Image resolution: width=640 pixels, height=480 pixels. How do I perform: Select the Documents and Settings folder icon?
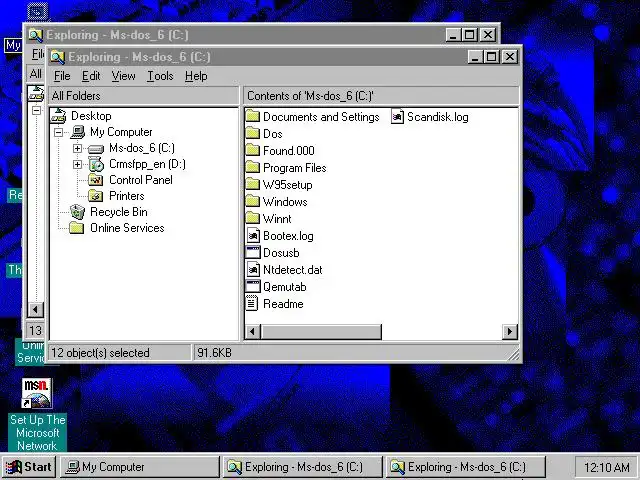coord(253,117)
